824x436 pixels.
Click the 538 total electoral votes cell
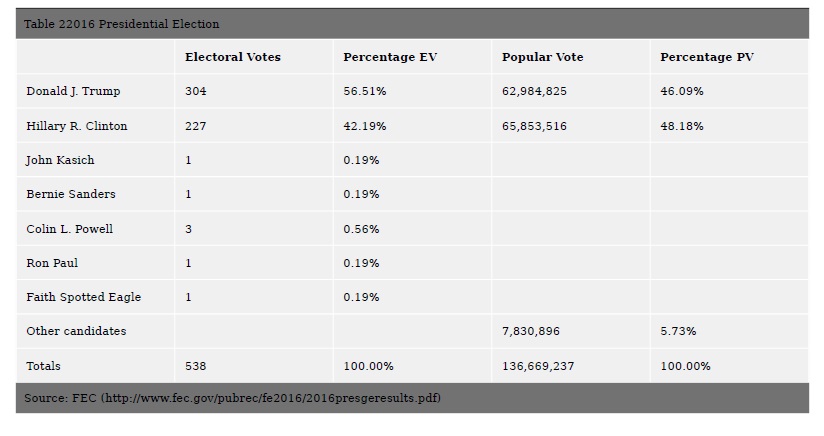[195, 366]
